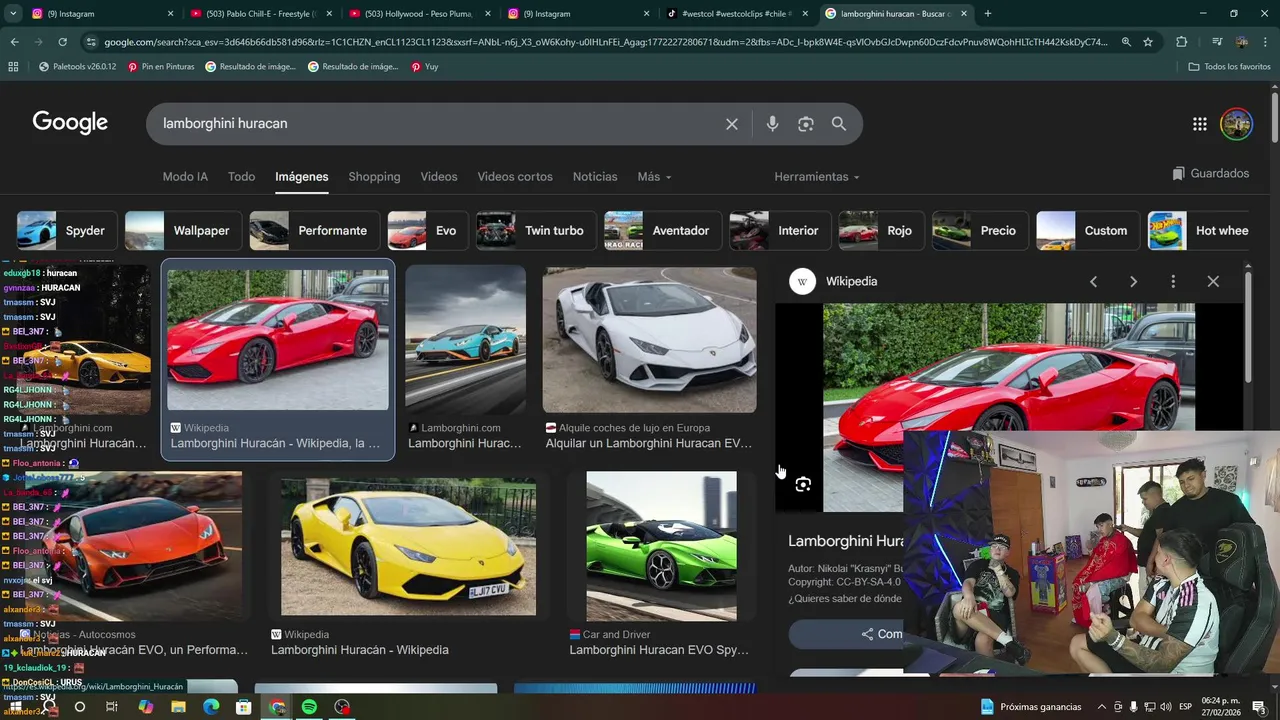Expand the Más search filter menu
This screenshot has height=720, width=1280.
[x=655, y=177]
